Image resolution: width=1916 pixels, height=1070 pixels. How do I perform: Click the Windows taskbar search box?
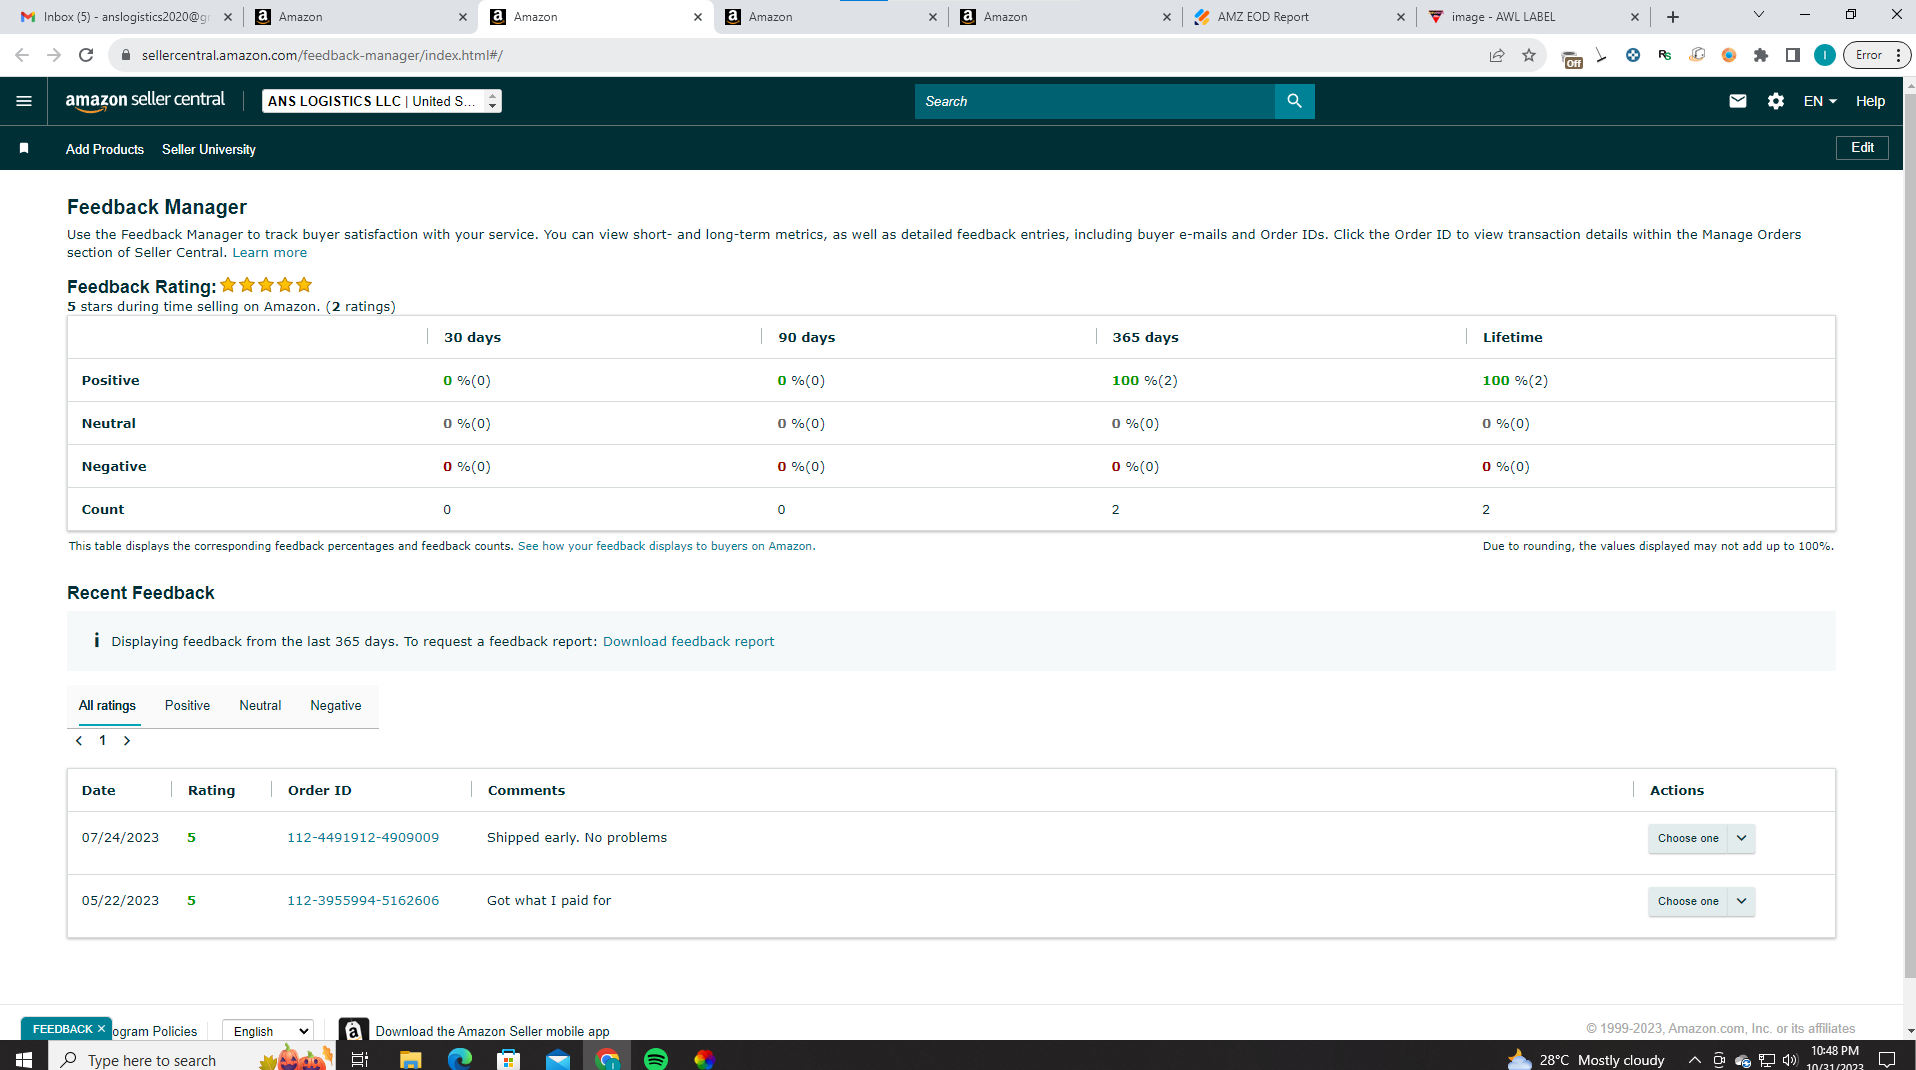pos(192,1059)
